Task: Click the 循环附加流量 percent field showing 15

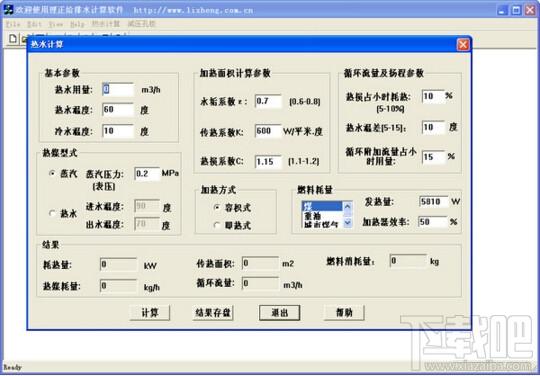Action: point(433,157)
